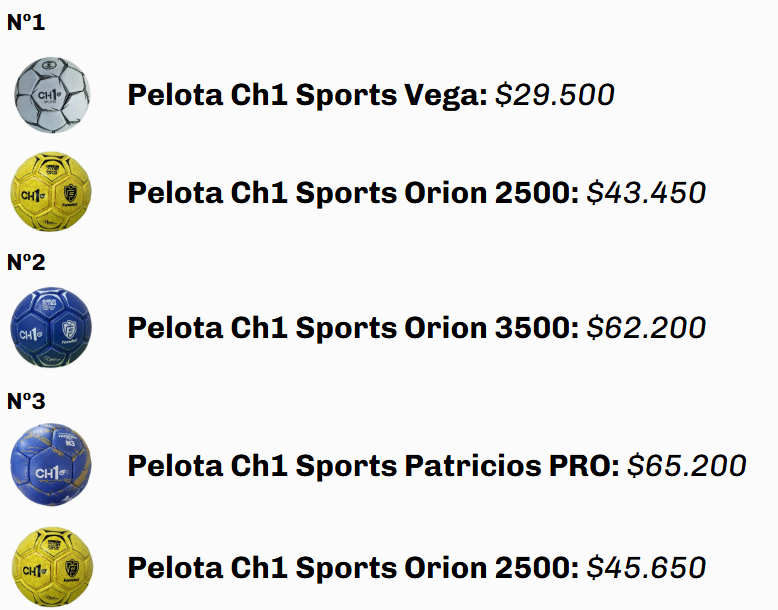
Task: Click the Nº2 heading
Action: [26, 262]
